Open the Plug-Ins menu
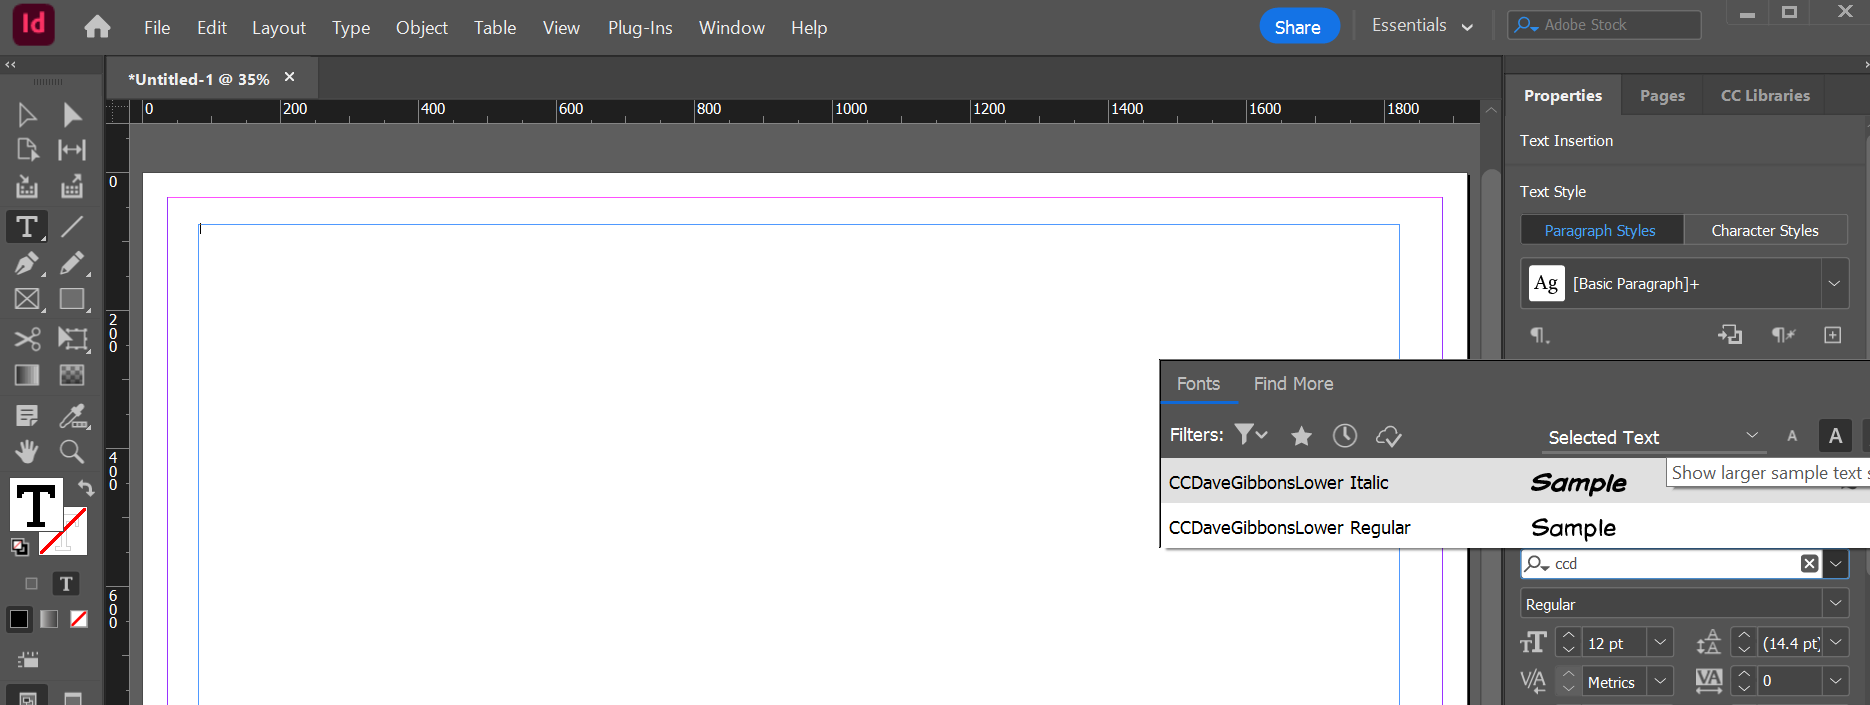Image resolution: width=1870 pixels, height=705 pixels. pyautogui.click(x=640, y=28)
